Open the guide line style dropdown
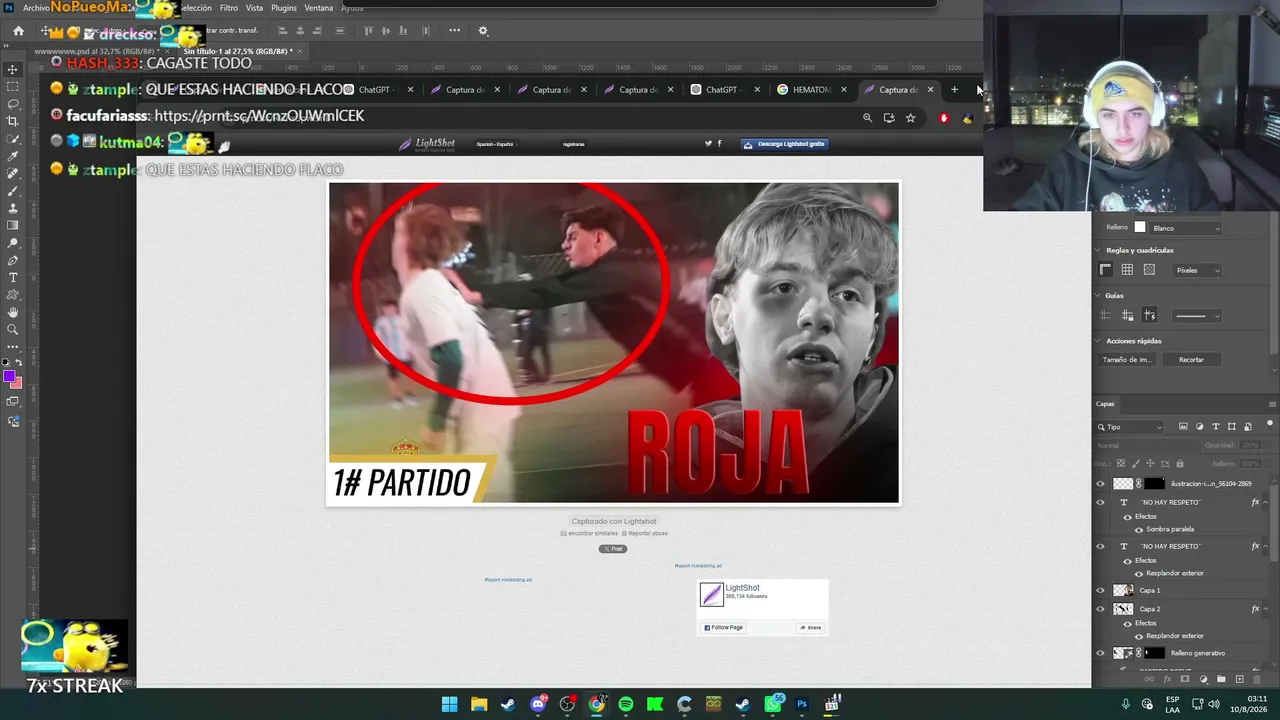1280x720 pixels. pyautogui.click(x=1196, y=316)
